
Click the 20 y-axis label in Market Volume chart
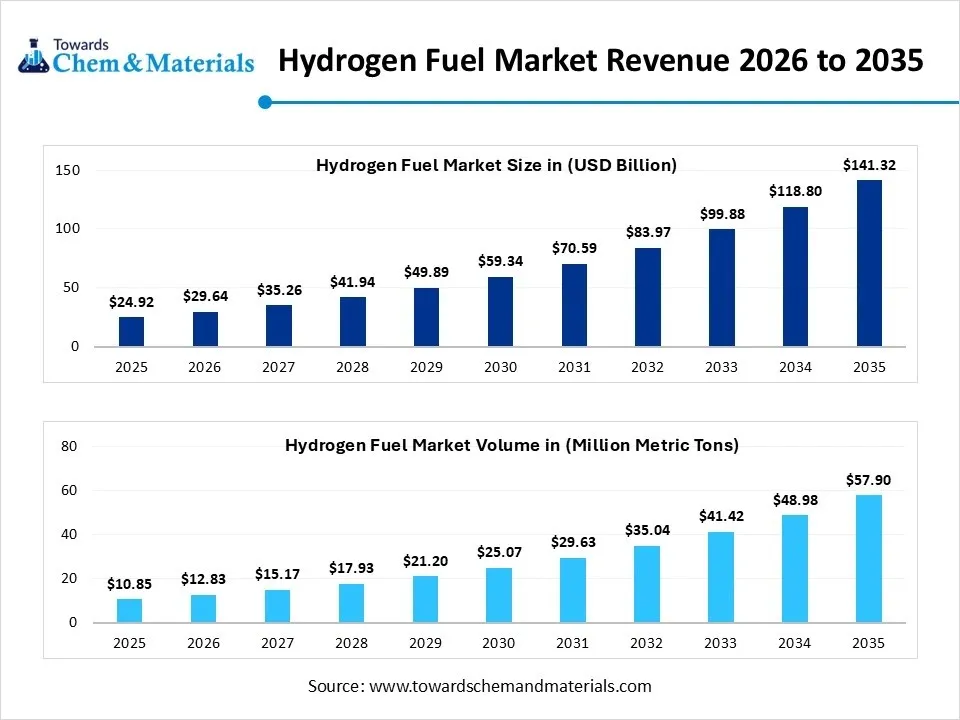pos(69,579)
